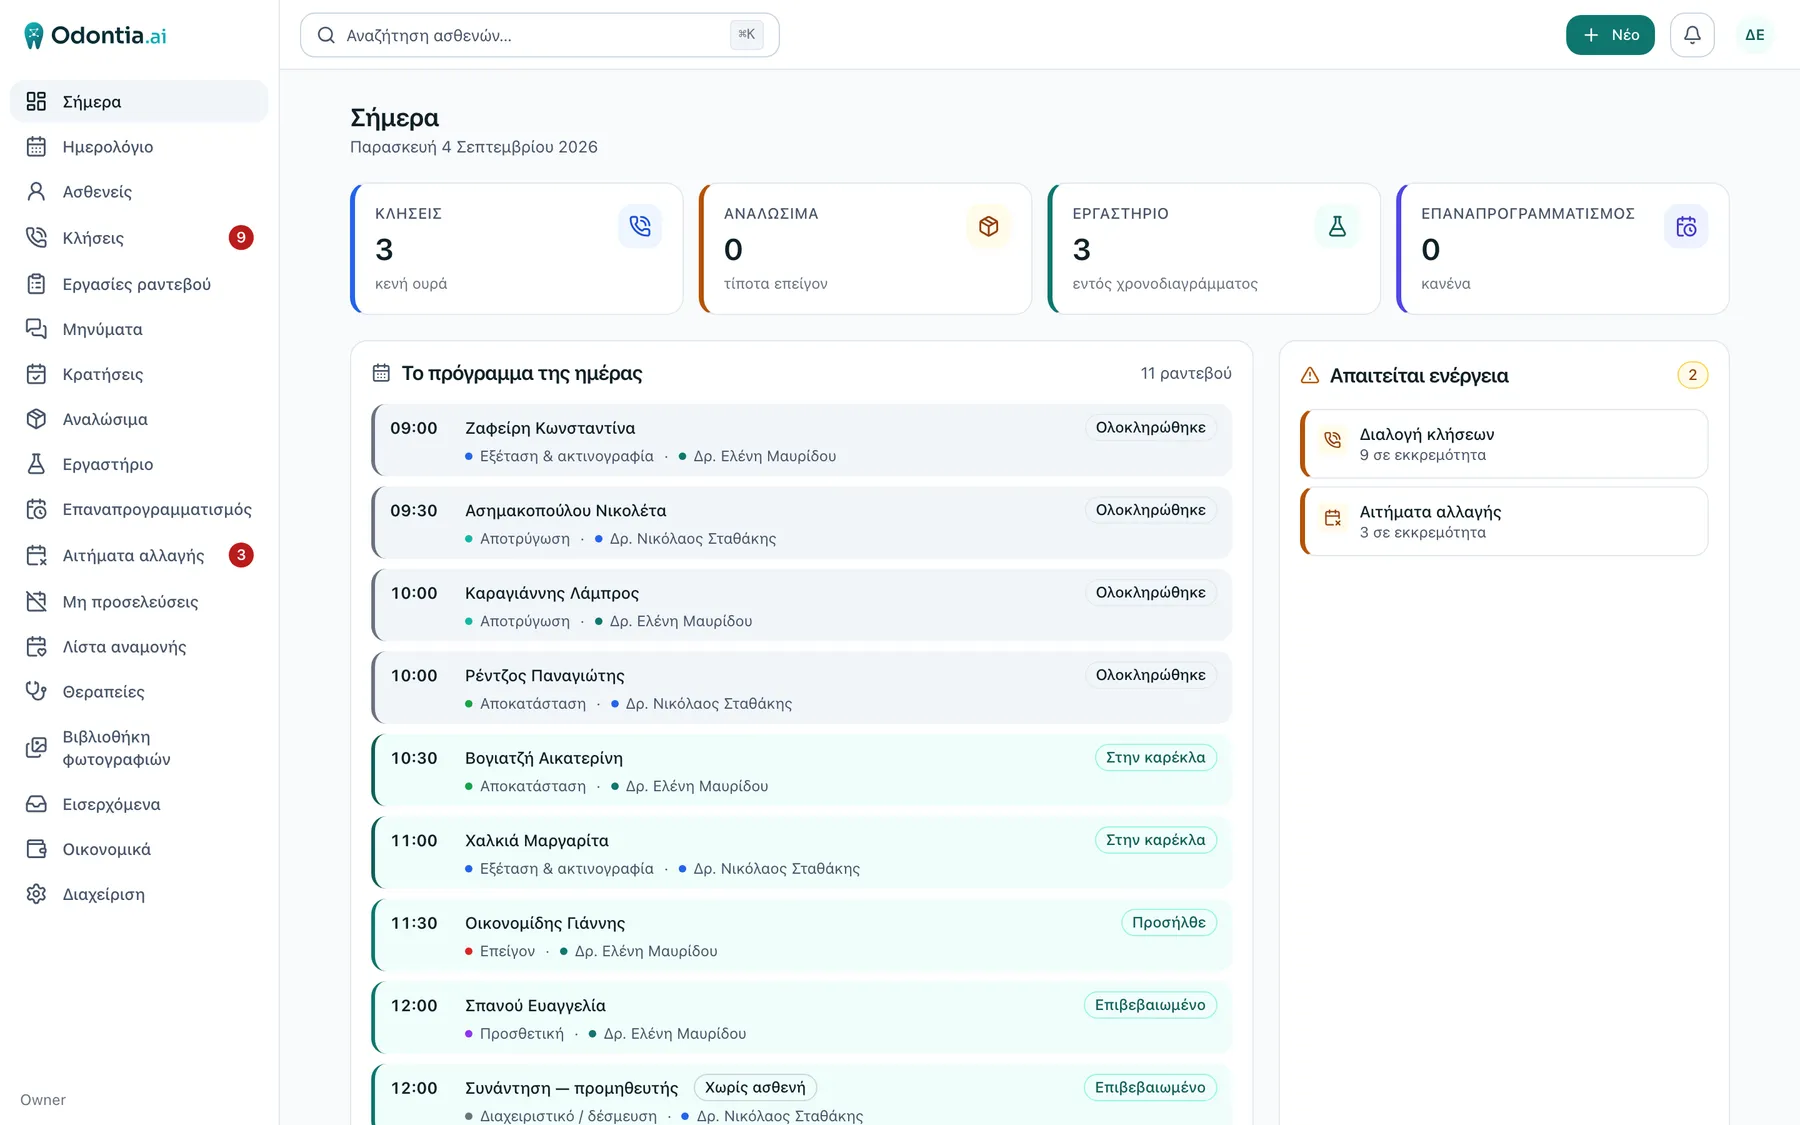Open the Αιτήματα αλλαγής pending action card
Image resolution: width=1800 pixels, height=1125 pixels.
pos(1504,521)
